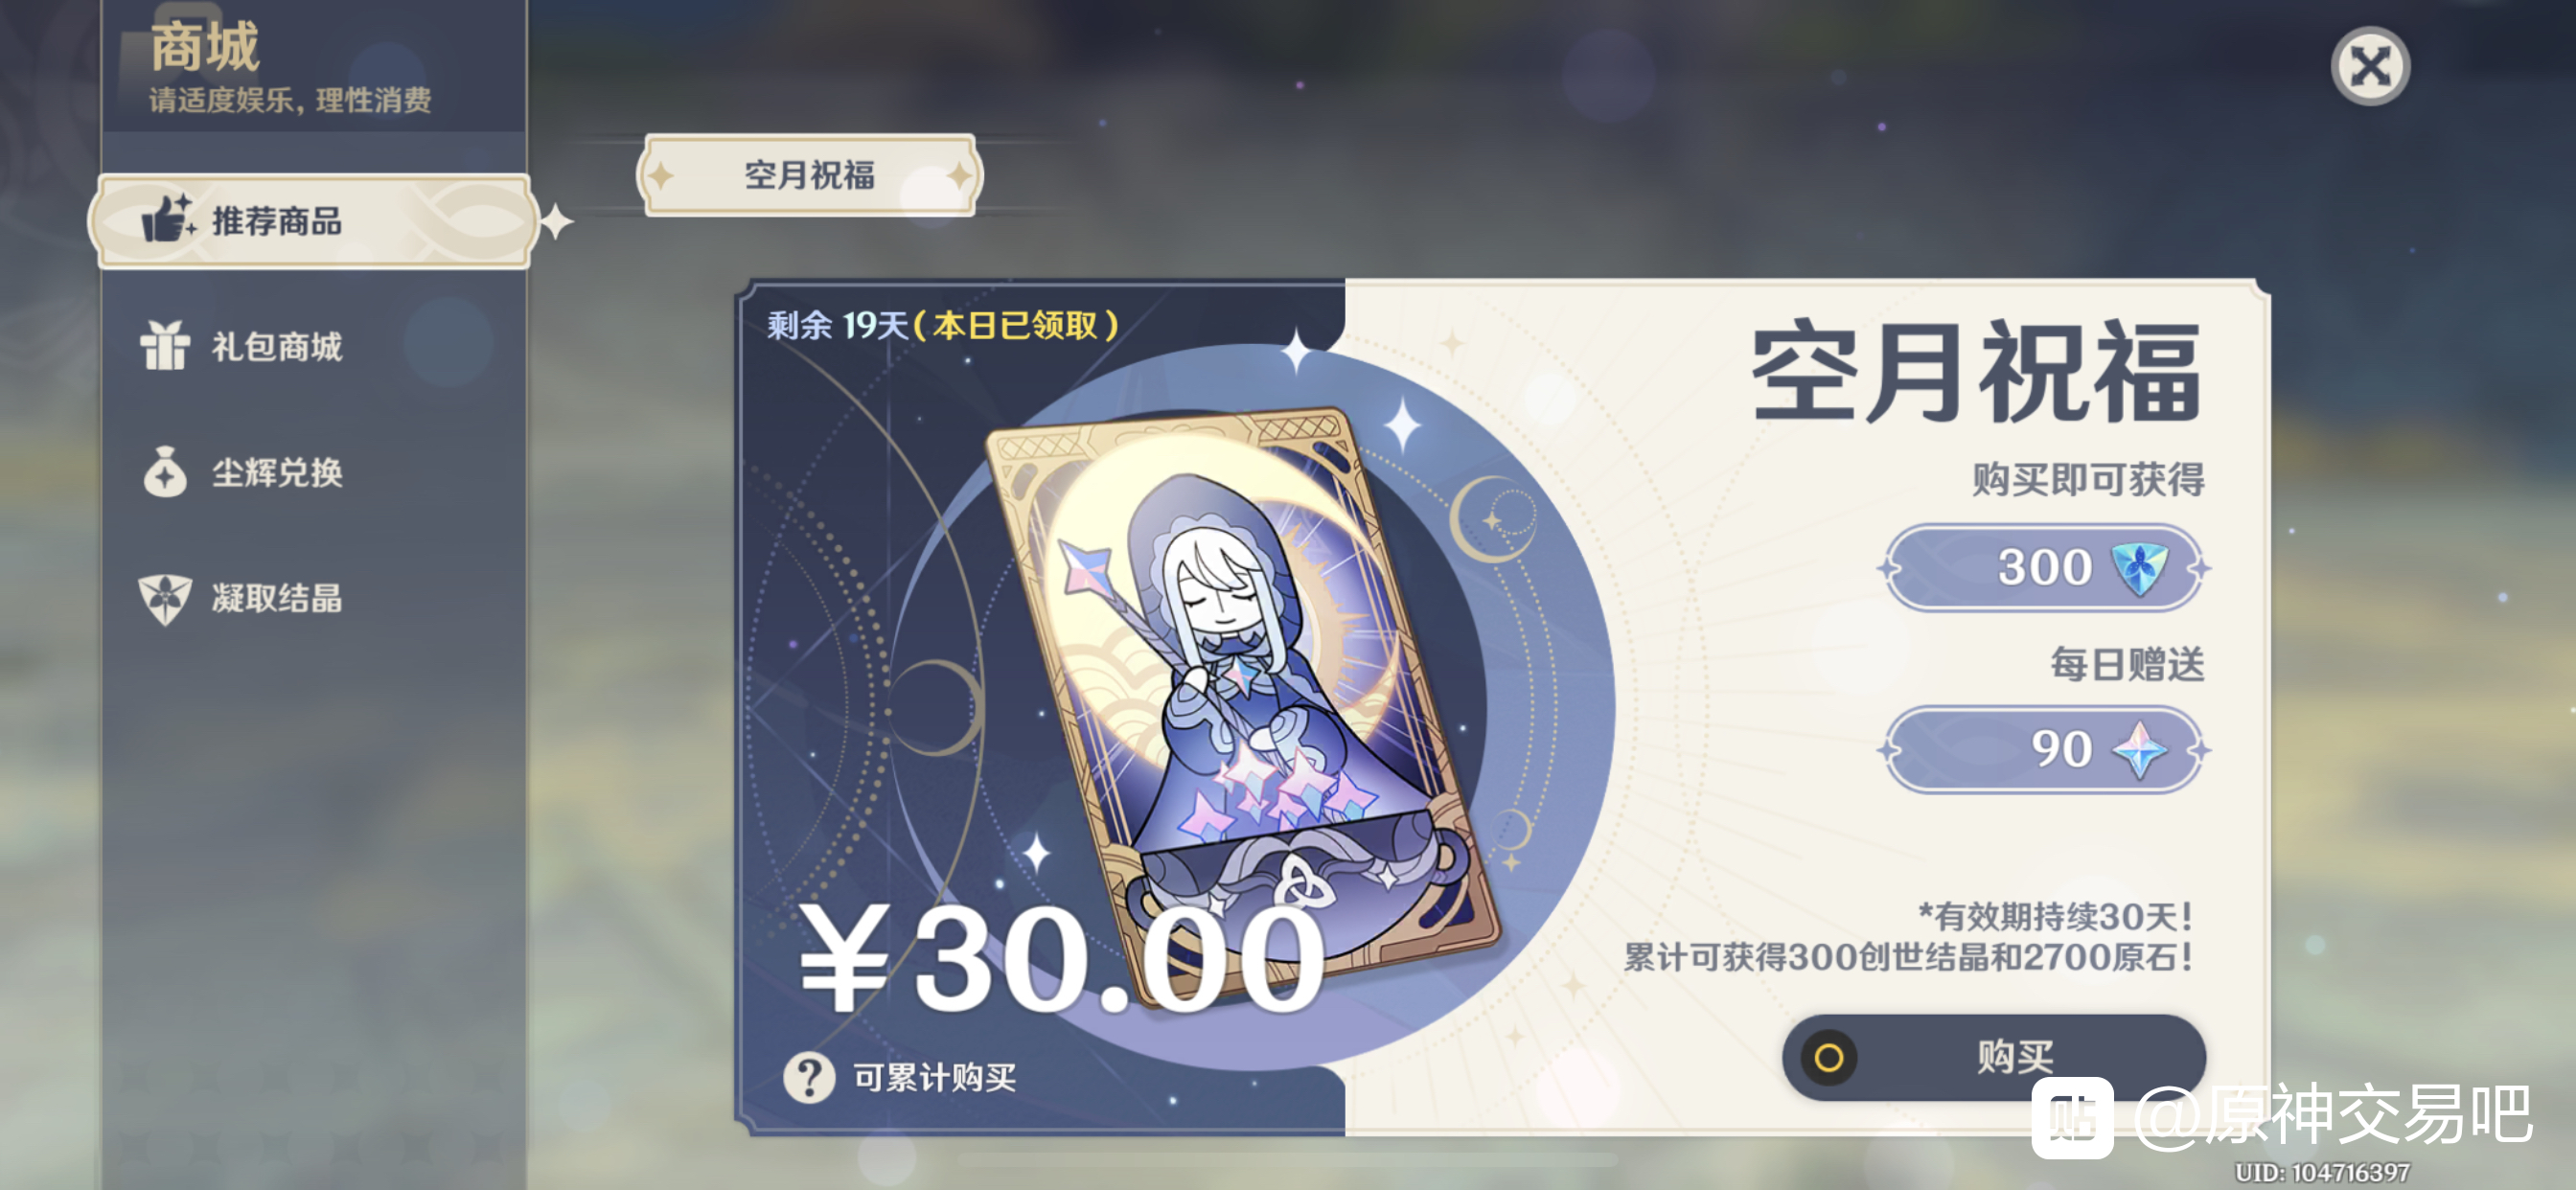
Task: Tap the Primogem icon beside 90
Action: pyautogui.click(x=2139, y=750)
